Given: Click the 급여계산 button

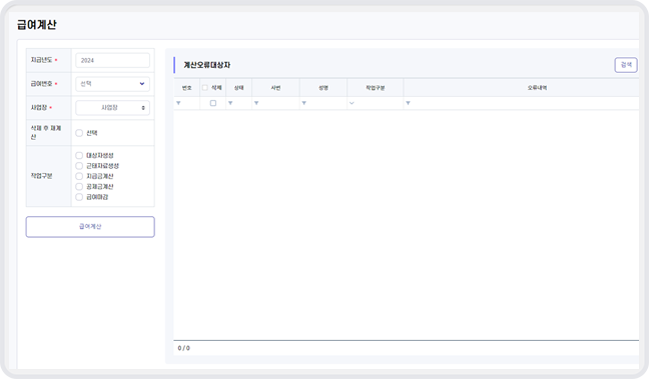Looking at the screenshot, I should pyautogui.click(x=90, y=227).
